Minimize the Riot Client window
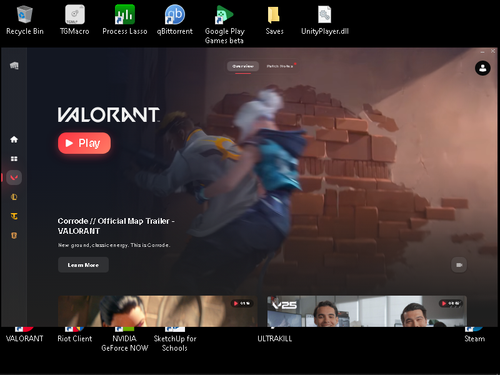This screenshot has height=375, width=500. tap(482, 51)
